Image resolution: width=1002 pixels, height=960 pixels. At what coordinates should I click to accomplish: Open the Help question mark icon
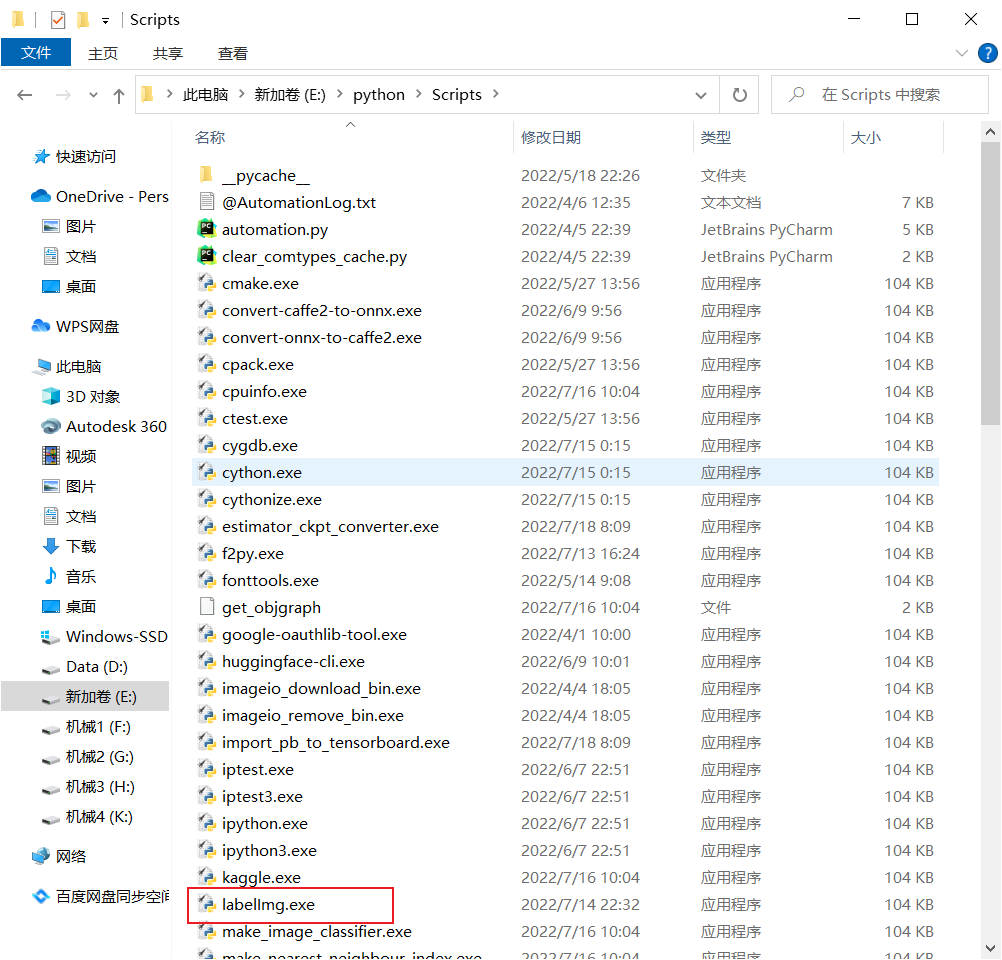point(988,53)
